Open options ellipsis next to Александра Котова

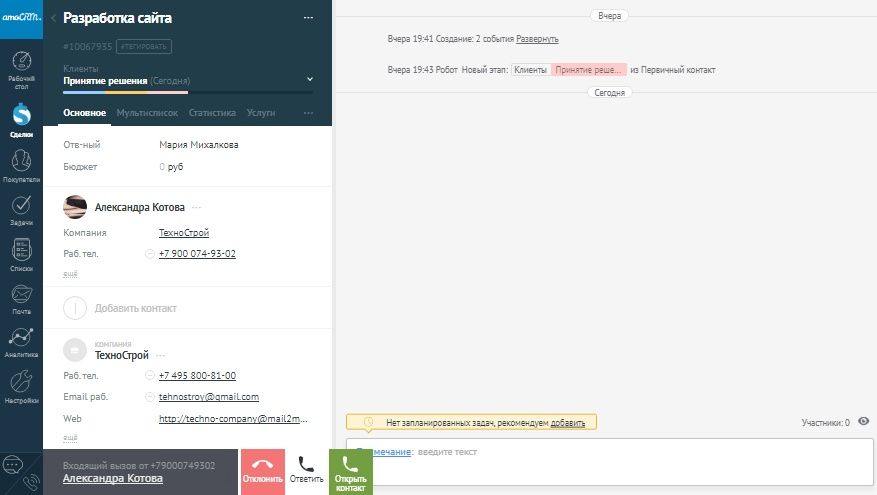pyautogui.click(x=196, y=208)
